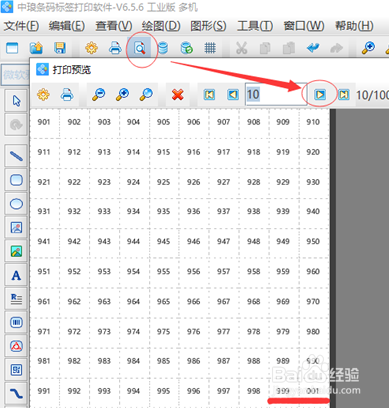Click the database refresh icon
Image resolution: width=389 pixels, height=408 pixels.
point(186,48)
